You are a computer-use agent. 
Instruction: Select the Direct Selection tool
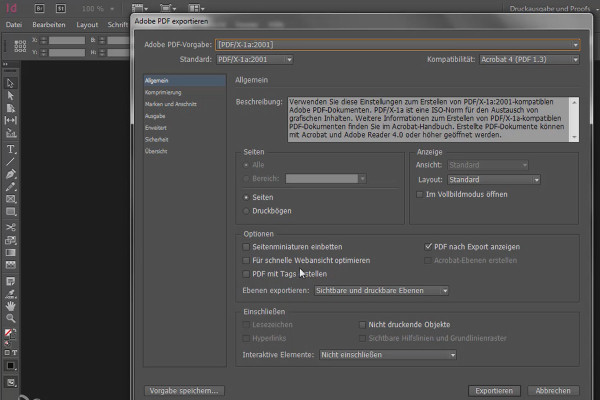coord(10,95)
